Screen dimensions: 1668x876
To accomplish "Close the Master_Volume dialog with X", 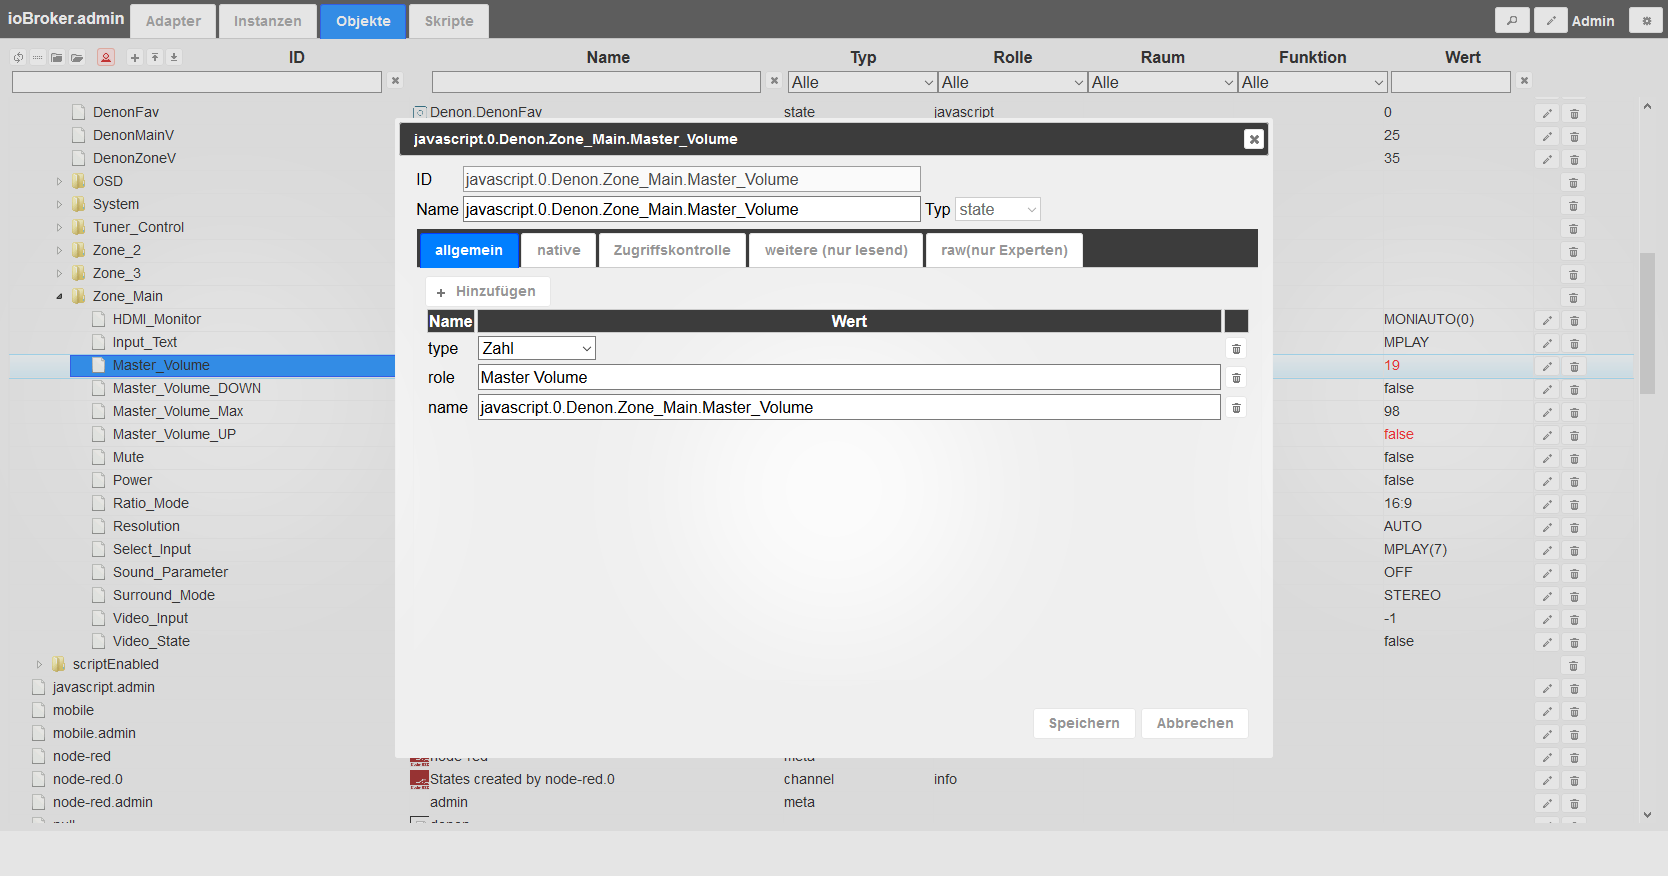I will pyautogui.click(x=1254, y=139).
